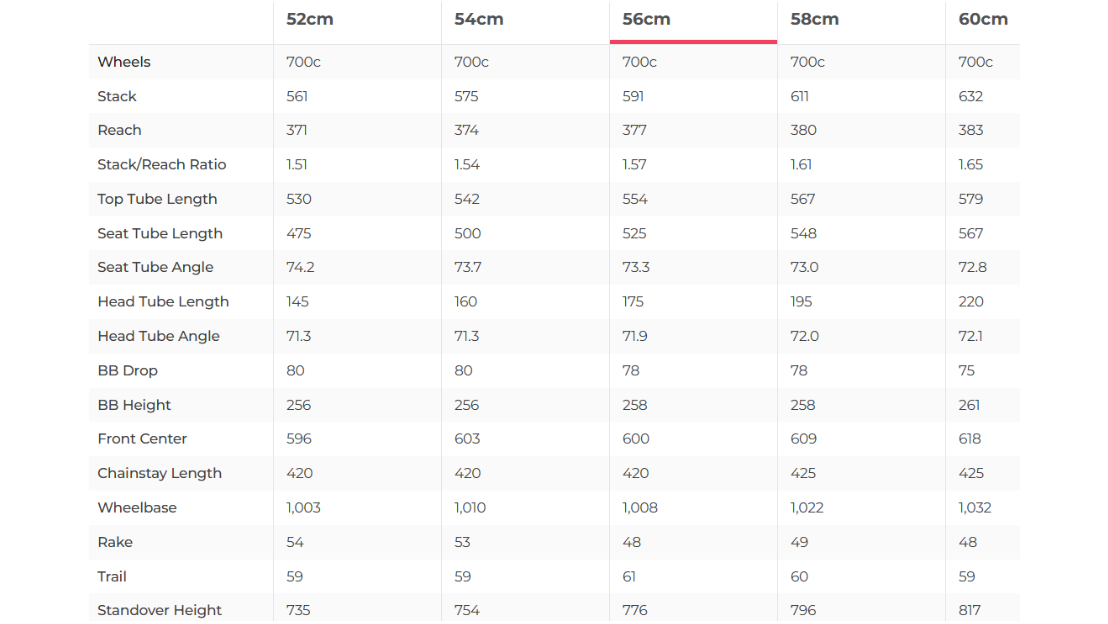Click the Wheelbase row label

pyautogui.click(x=137, y=508)
